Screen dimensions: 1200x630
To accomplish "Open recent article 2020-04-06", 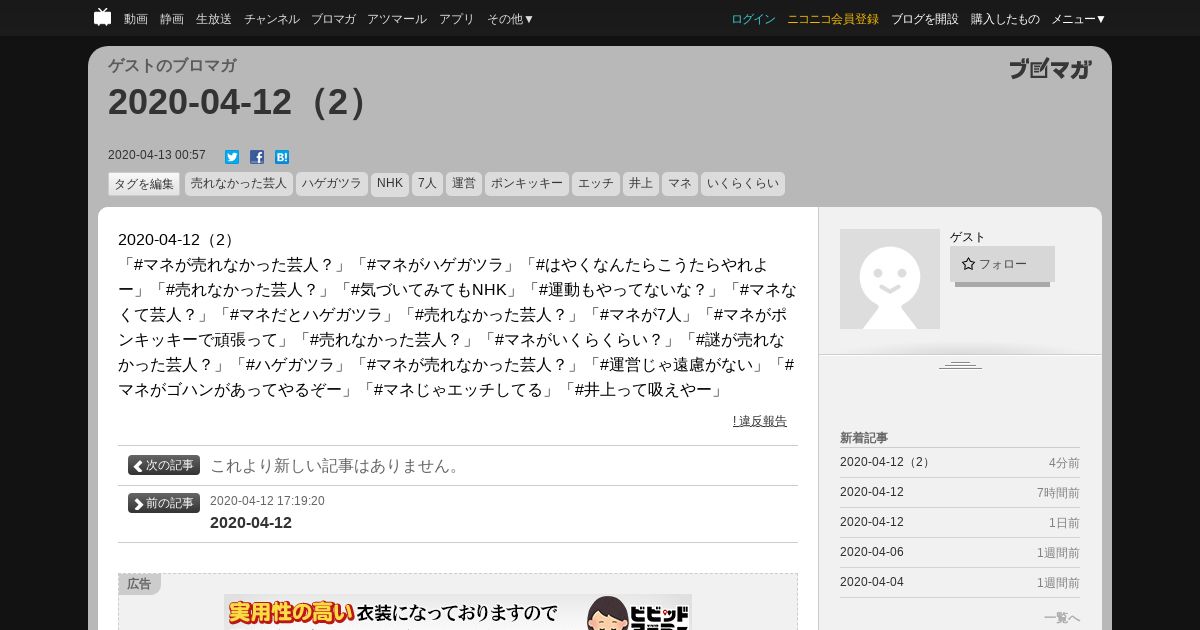I will click(x=872, y=552).
